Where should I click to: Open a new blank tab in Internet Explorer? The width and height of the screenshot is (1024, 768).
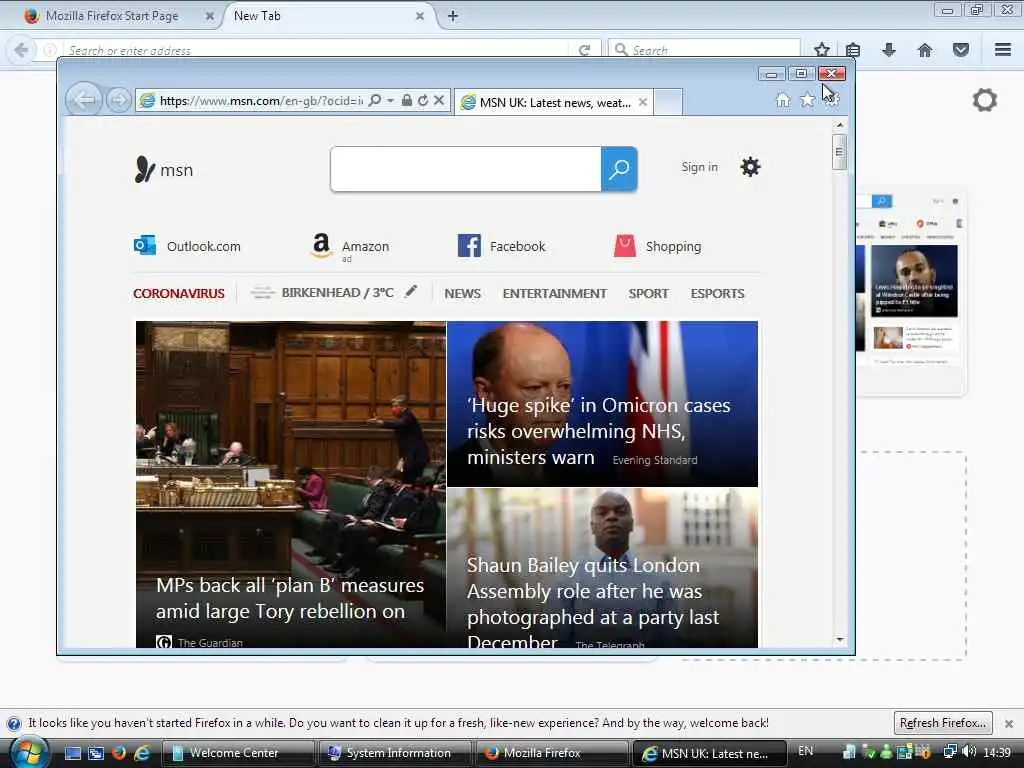click(667, 103)
